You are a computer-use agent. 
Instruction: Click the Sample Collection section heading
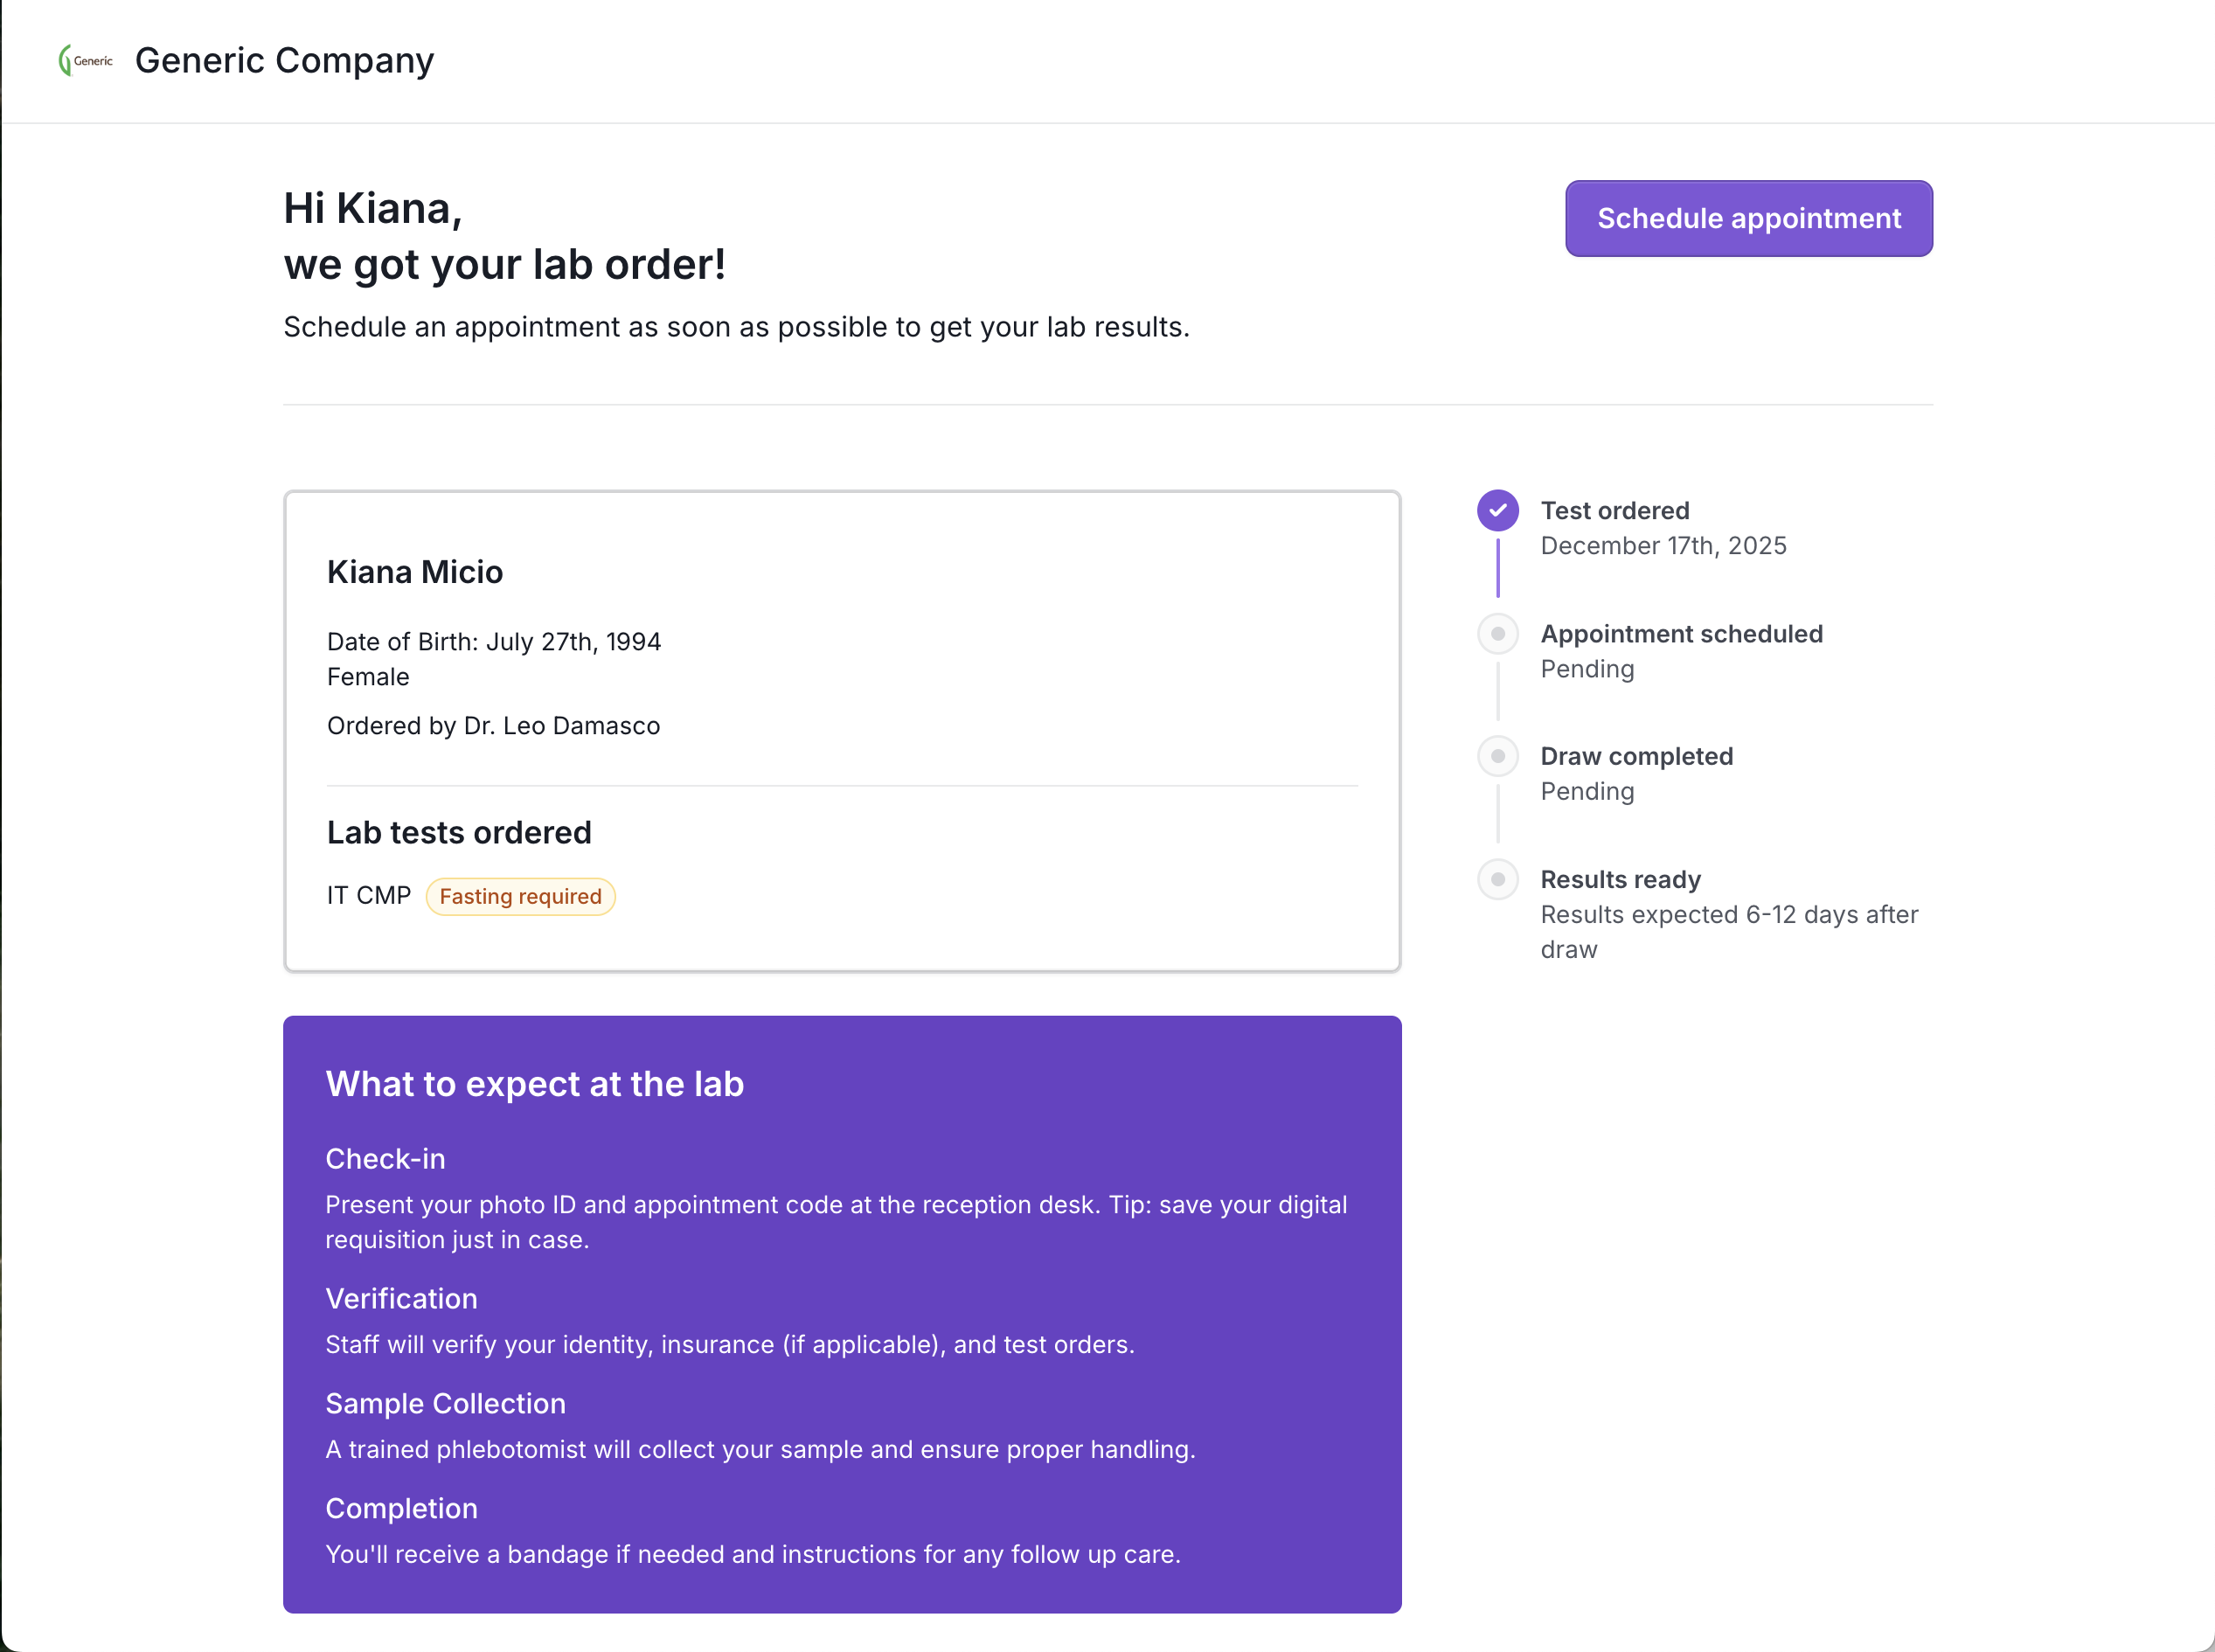point(445,1404)
